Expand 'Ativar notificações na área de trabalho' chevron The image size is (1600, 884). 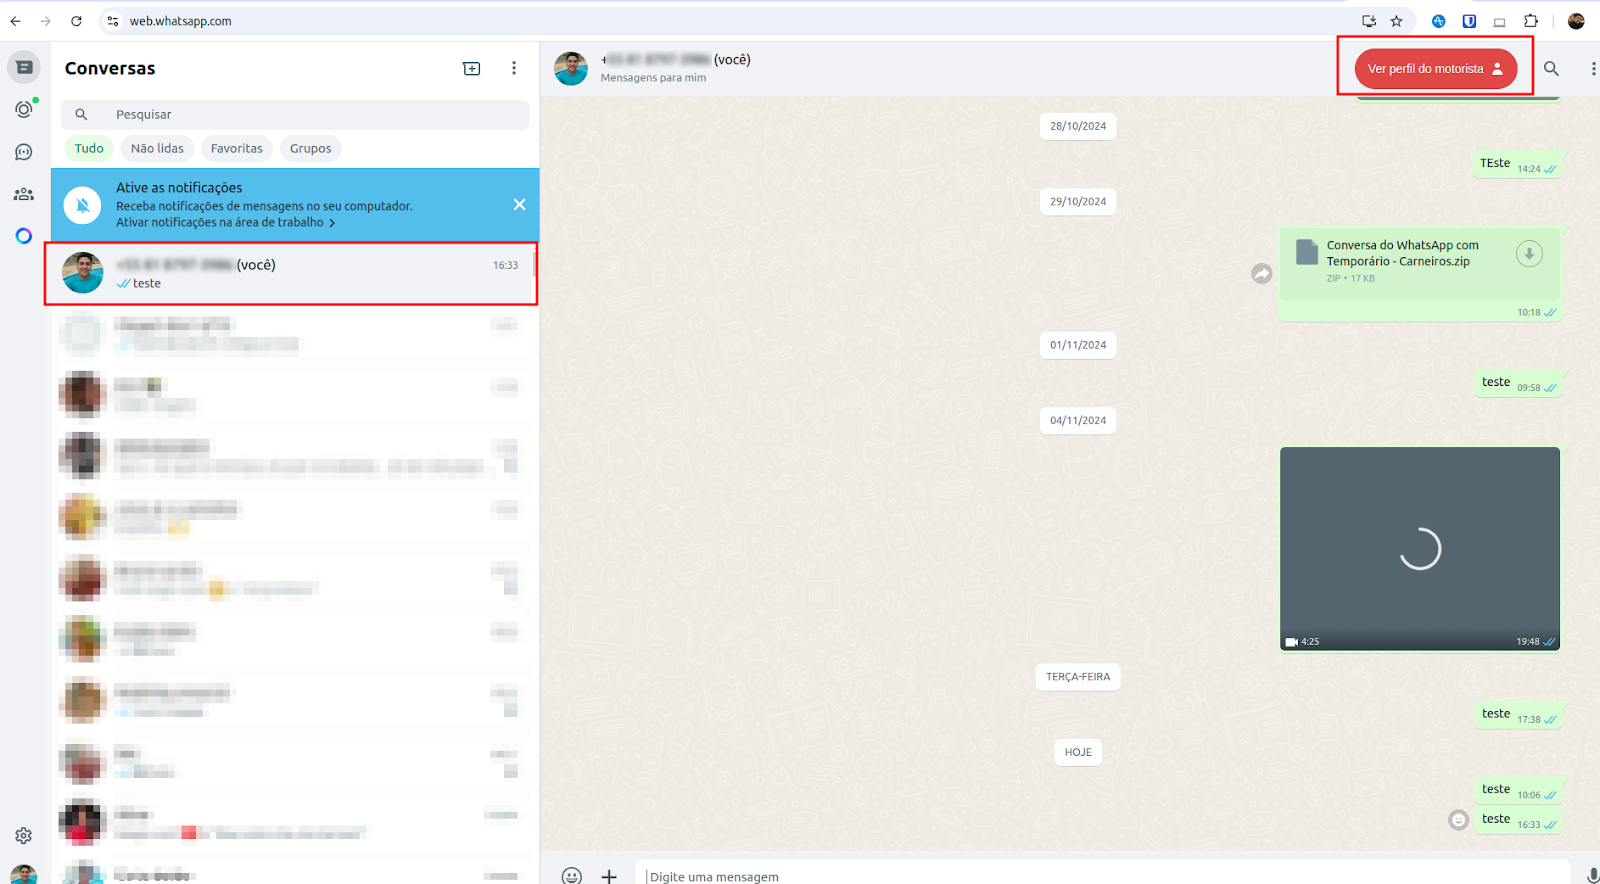click(x=332, y=223)
